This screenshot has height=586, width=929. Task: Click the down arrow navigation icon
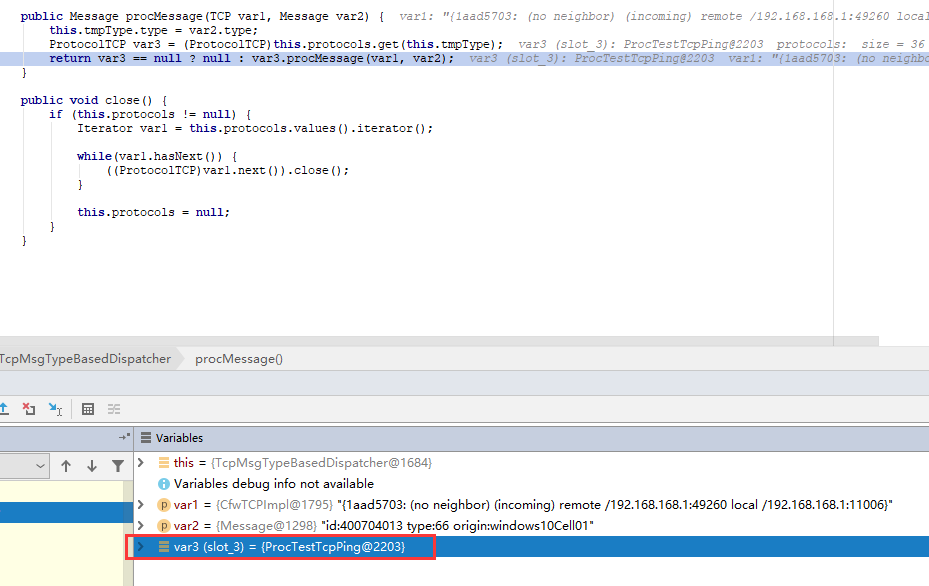pyautogui.click(x=92, y=465)
